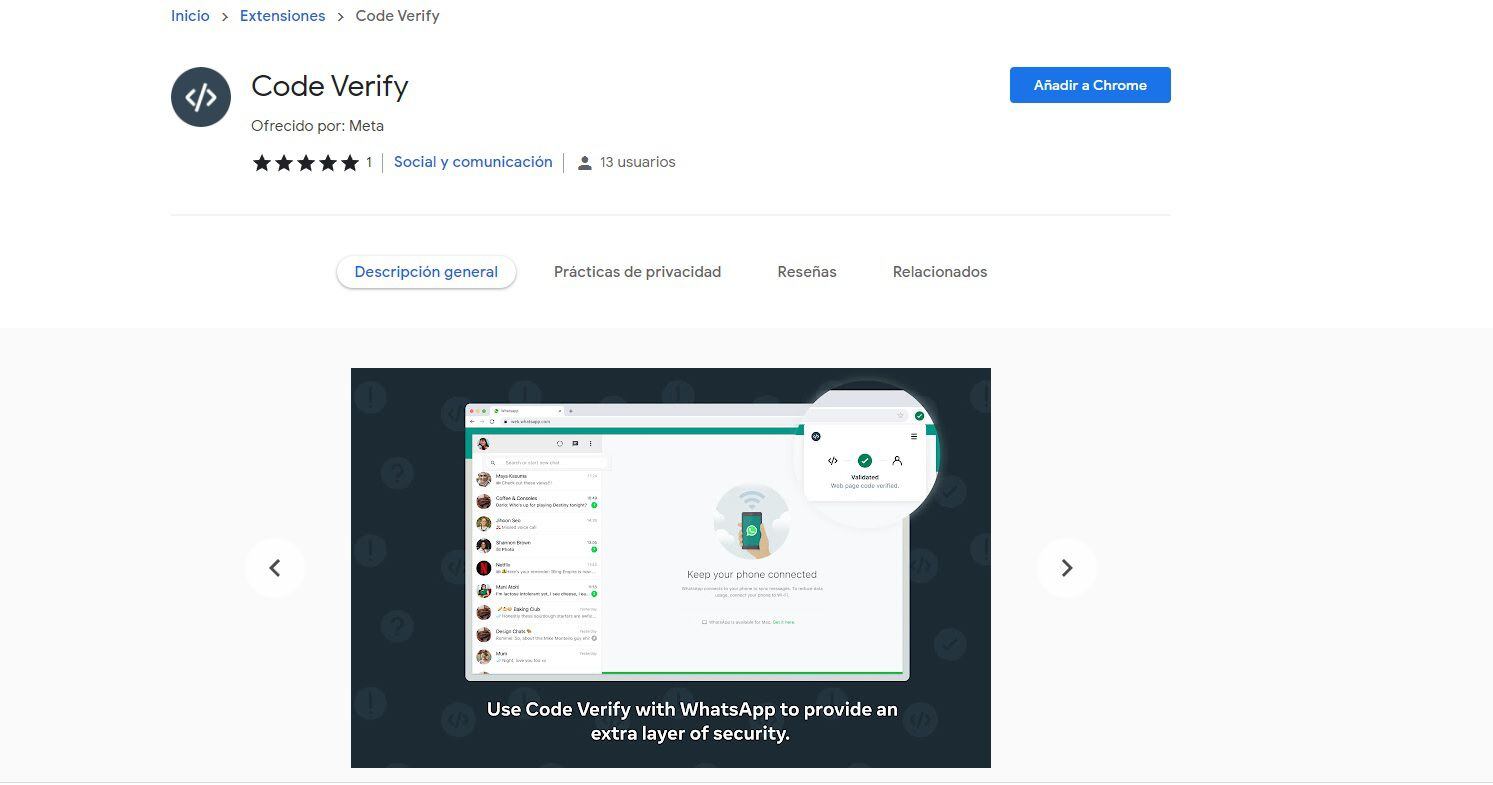
Task: Click the green validated checkmark in screenshot
Action: [x=865, y=461]
